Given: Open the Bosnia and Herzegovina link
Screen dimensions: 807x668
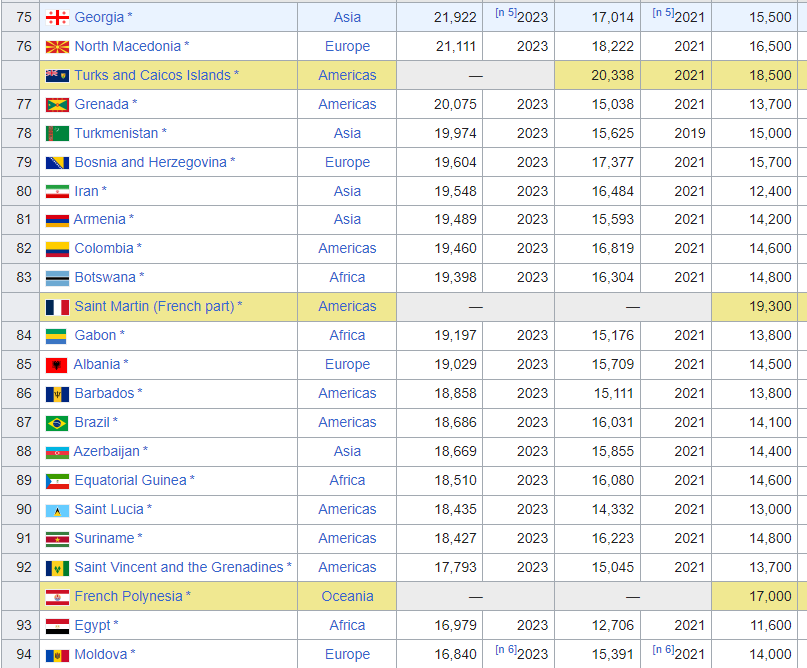Looking at the screenshot, I should (150, 162).
